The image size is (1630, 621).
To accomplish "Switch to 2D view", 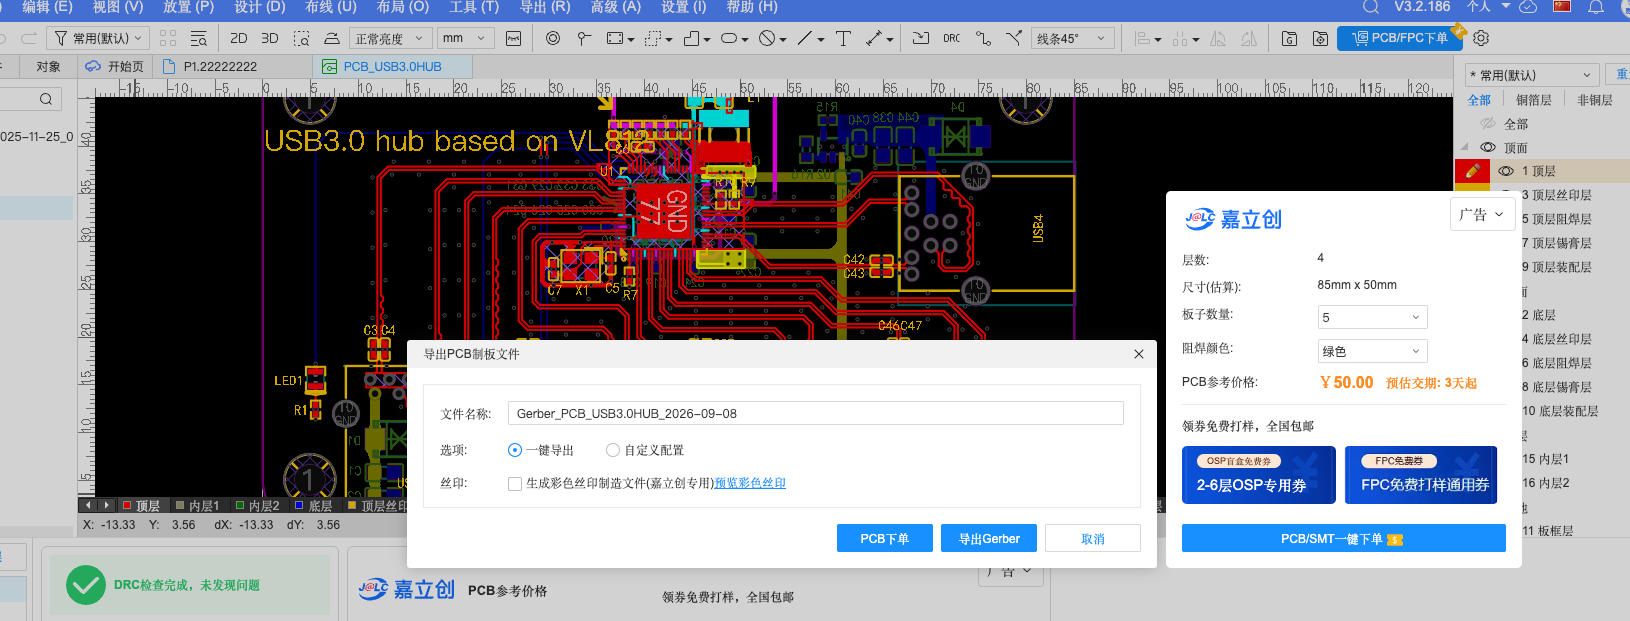I will (x=238, y=38).
